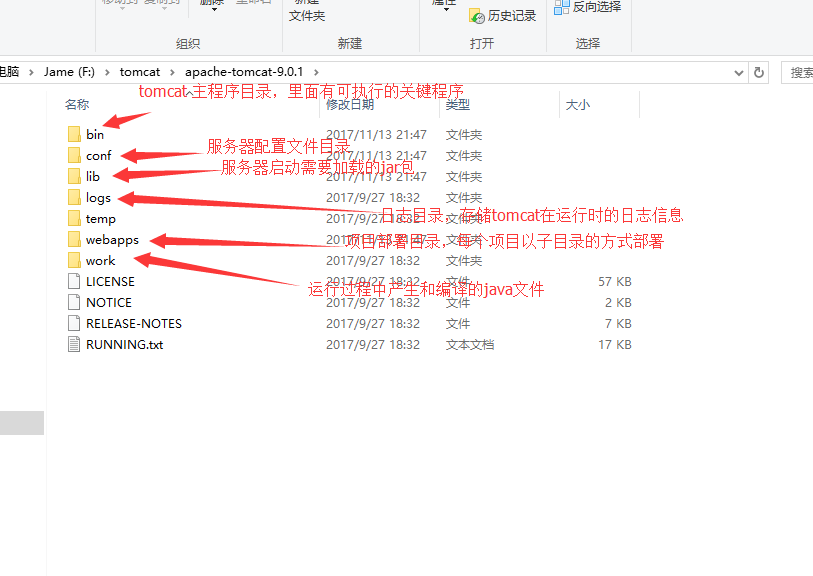The width and height of the screenshot is (813, 576).
Task: Click 文本文档 type of RUNNING.txt
Action: 470,345
